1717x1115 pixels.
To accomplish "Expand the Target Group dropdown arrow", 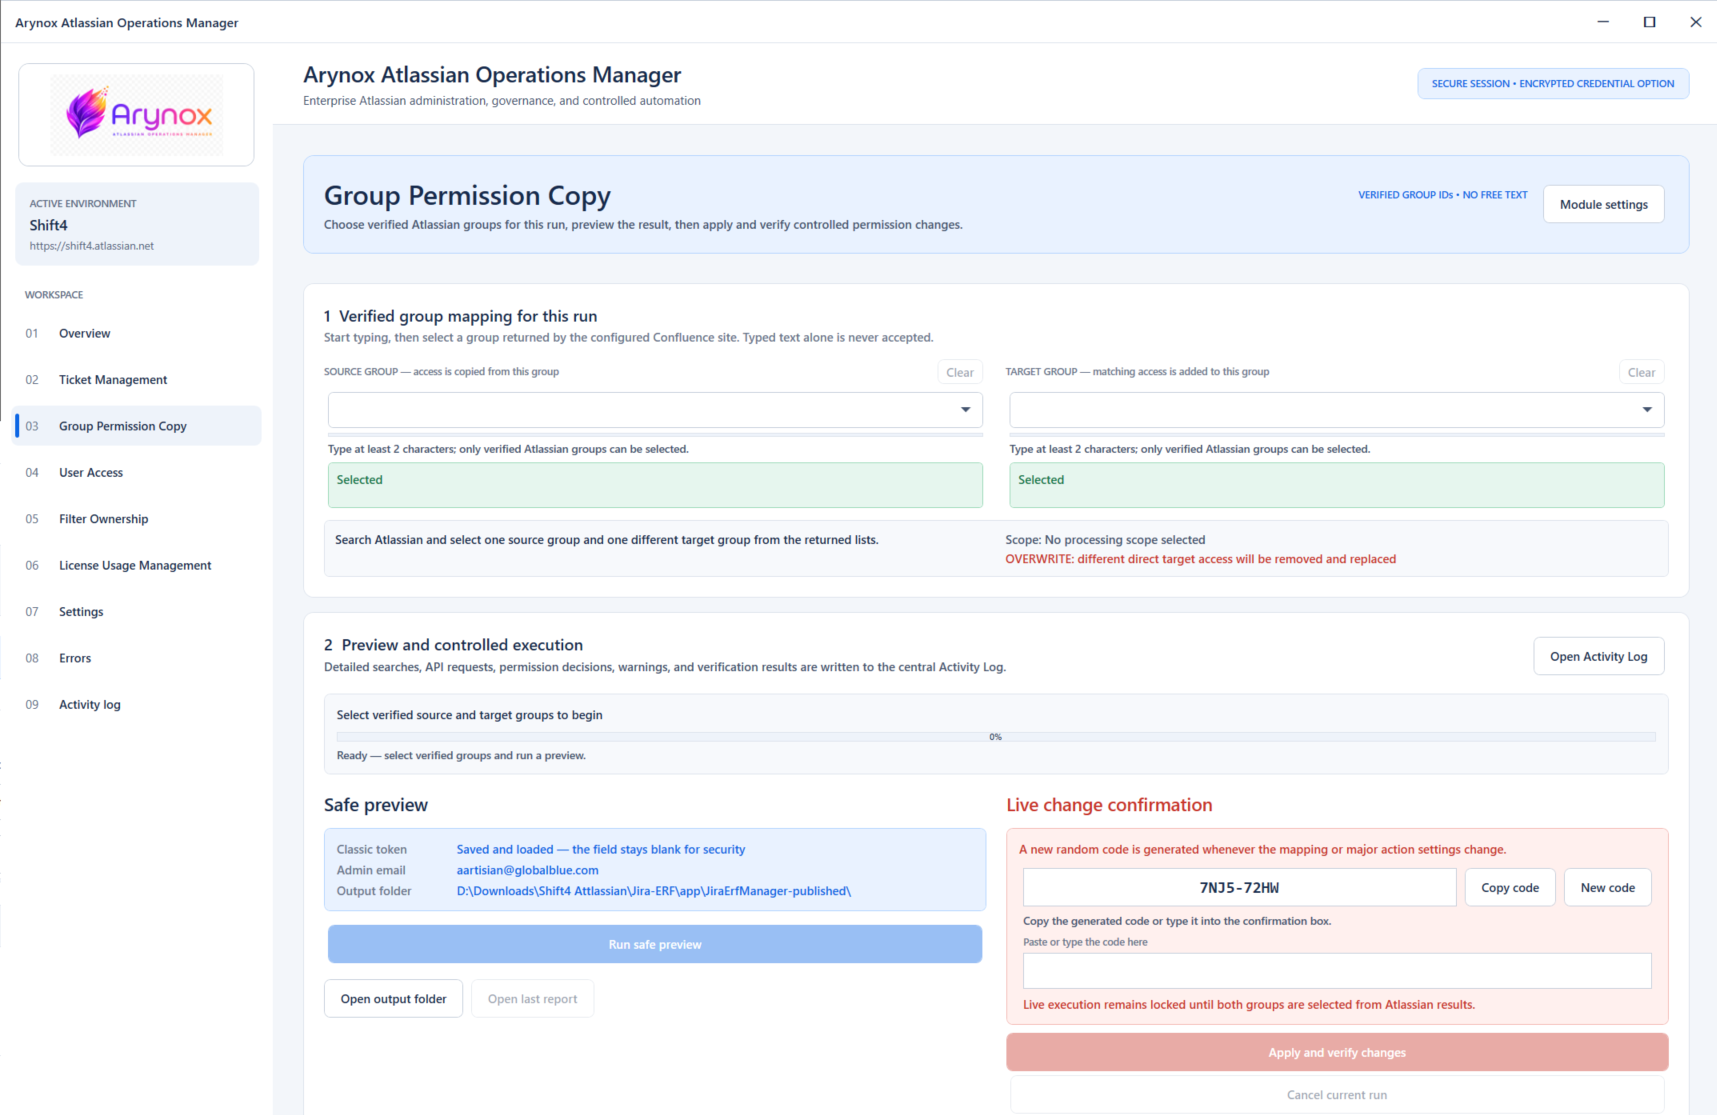I will (1647, 410).
